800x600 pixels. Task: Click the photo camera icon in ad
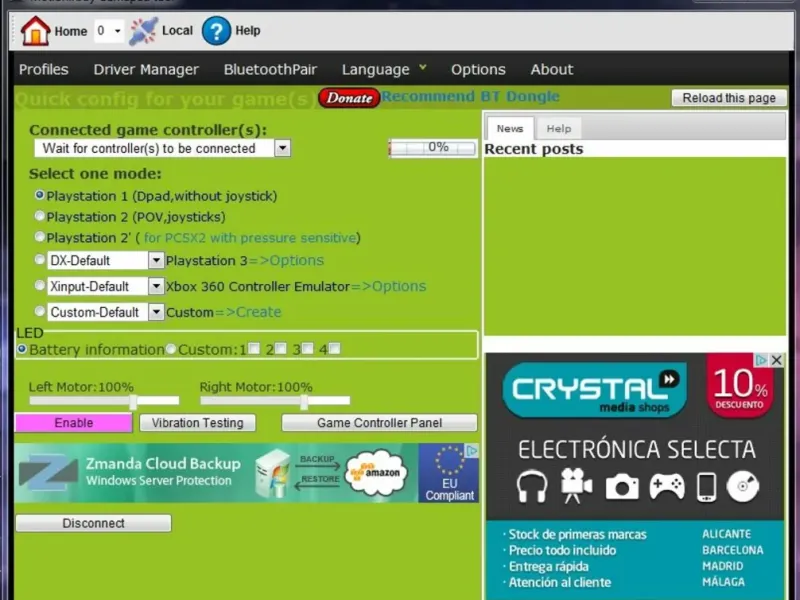coord(622,487)
